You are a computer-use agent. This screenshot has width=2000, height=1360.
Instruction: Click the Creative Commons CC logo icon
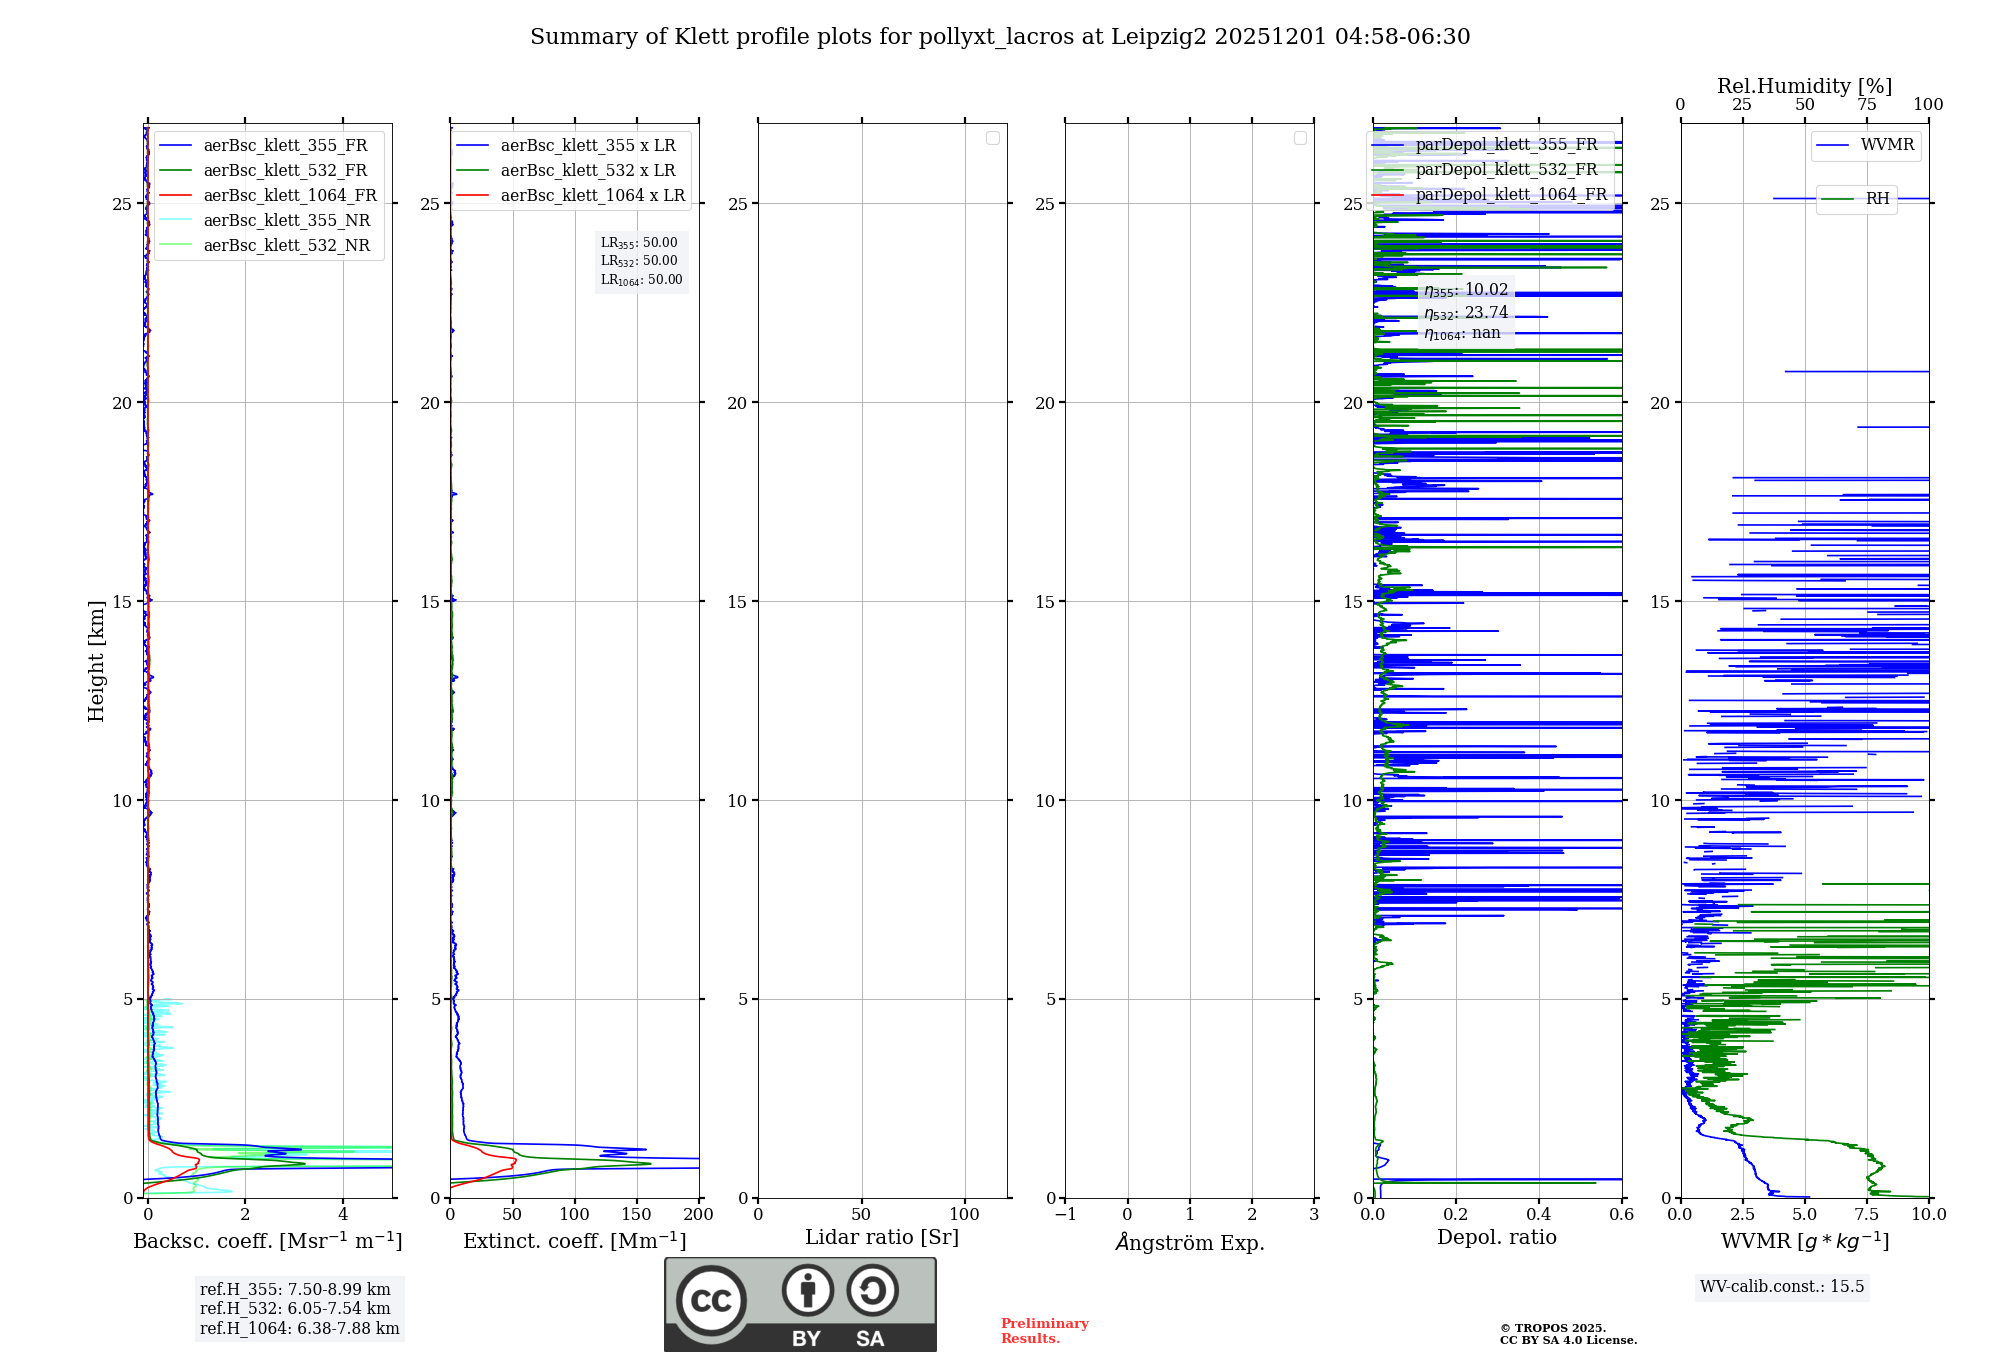point(711,1300)
